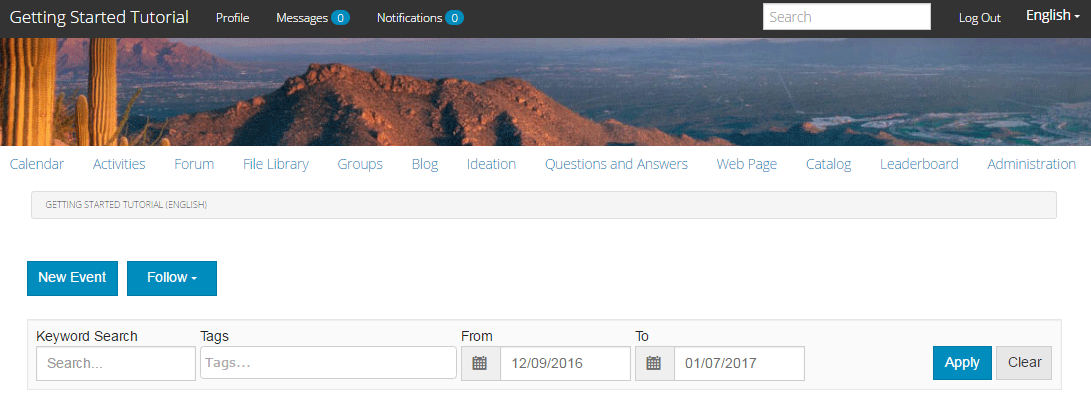This screenshot has width=1091, height=413.
Task: Open the English language dropdown
Action: coord(1053,16)
